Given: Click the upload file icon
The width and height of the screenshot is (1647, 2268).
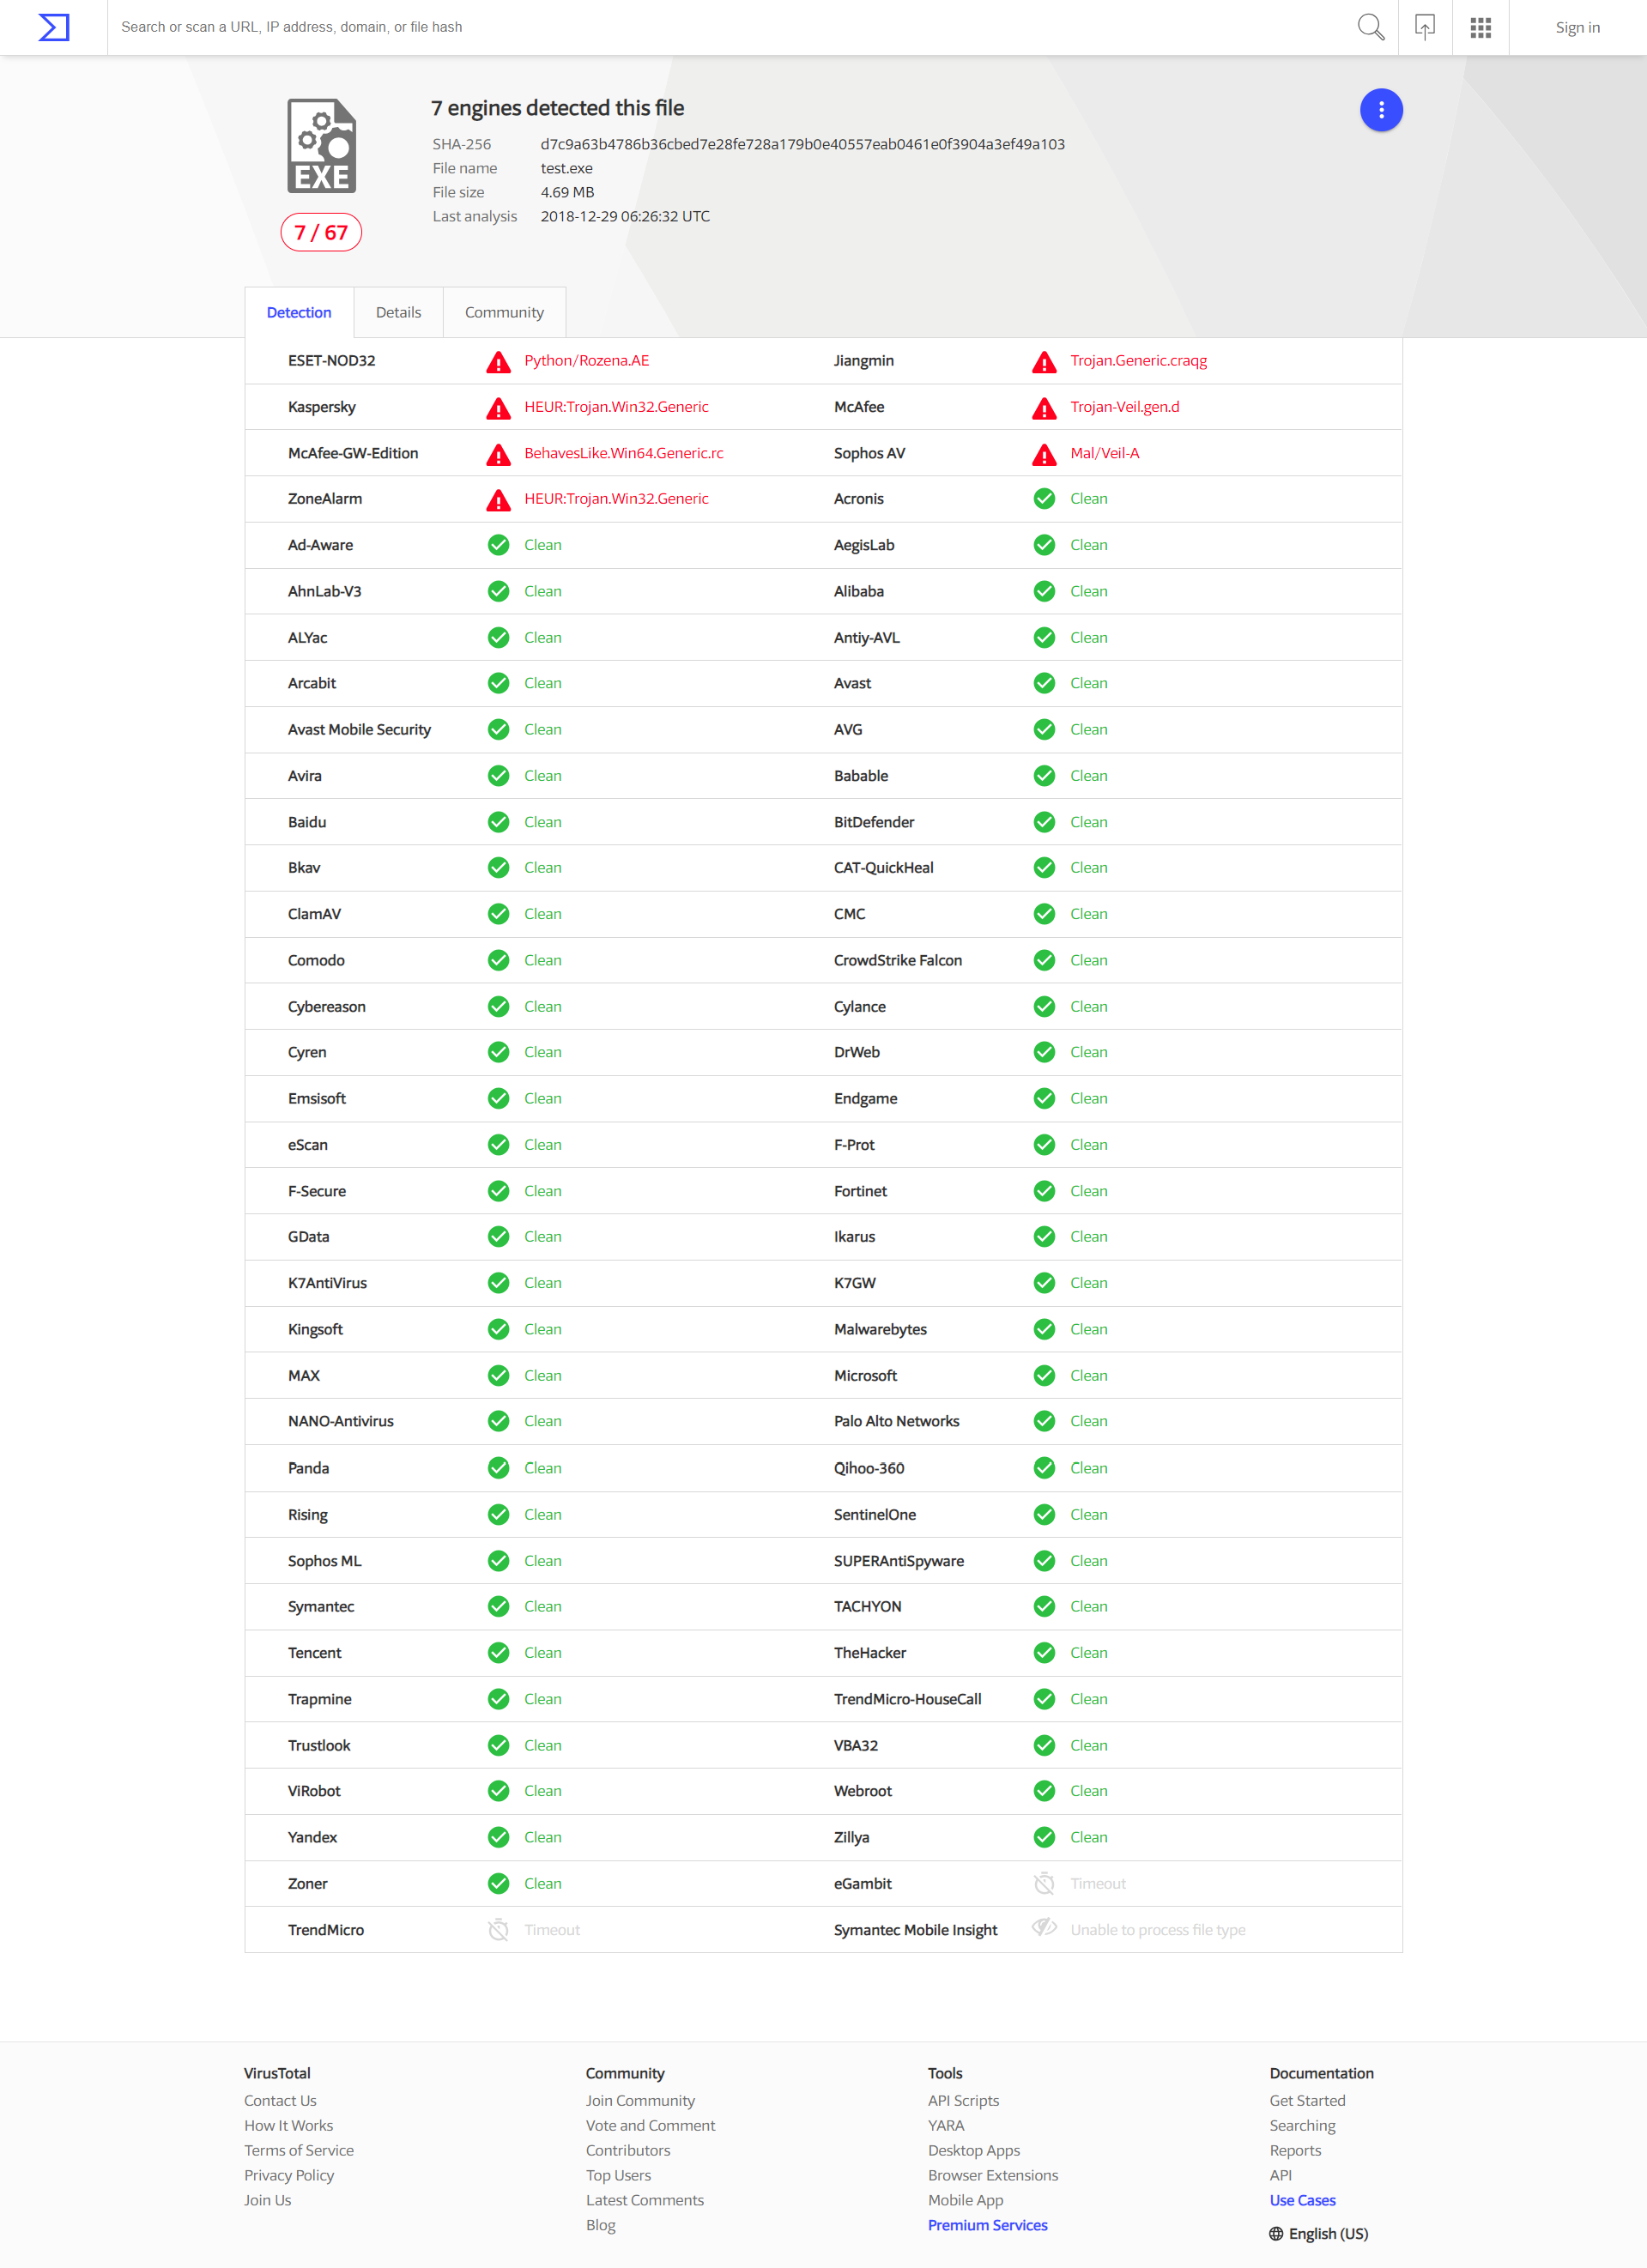Looking at the screenshot, I should coord(1425,27).
